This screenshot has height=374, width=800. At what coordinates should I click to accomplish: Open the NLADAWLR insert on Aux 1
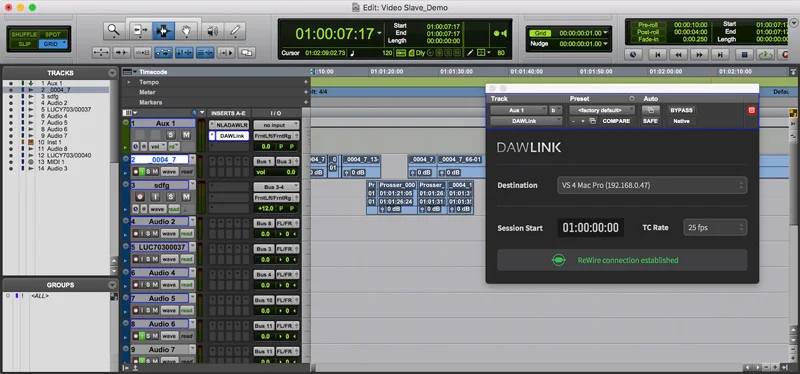[x=232, y=125]
